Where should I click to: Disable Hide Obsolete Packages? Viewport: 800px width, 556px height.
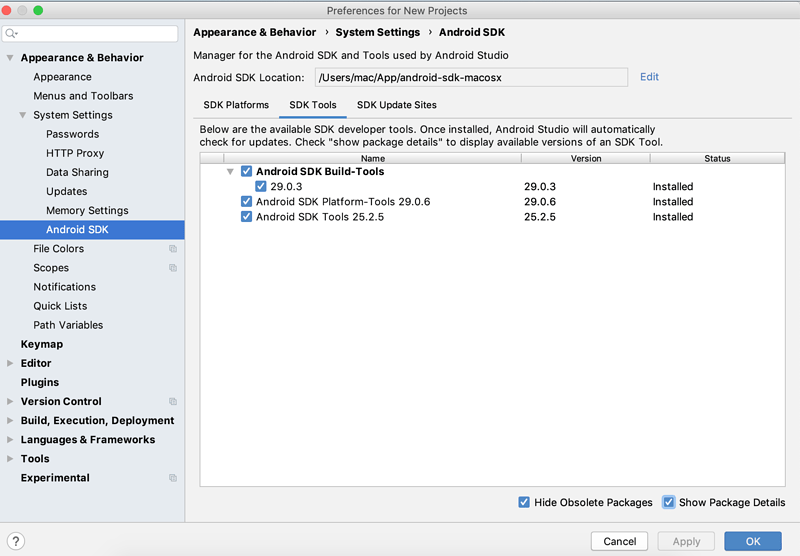[524, 502]
